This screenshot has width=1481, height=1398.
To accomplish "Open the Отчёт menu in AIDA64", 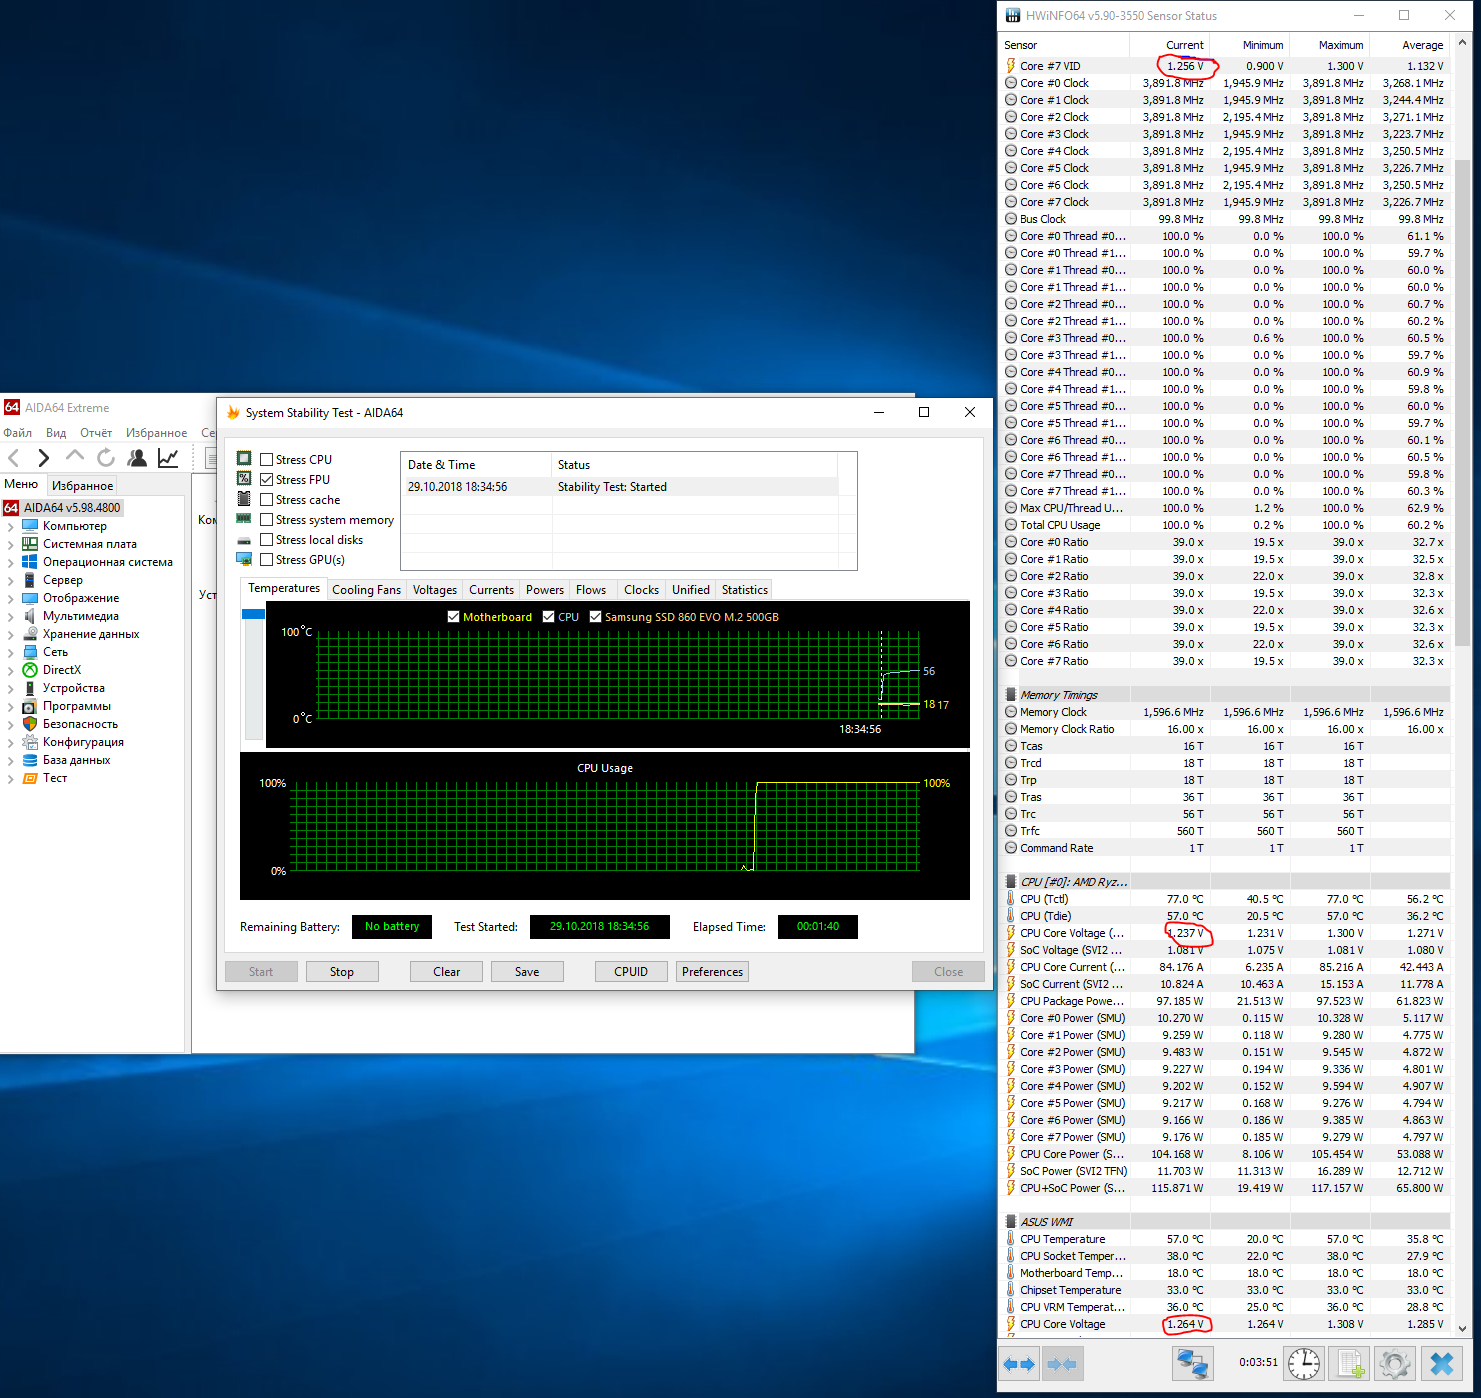I will point(96,433).
